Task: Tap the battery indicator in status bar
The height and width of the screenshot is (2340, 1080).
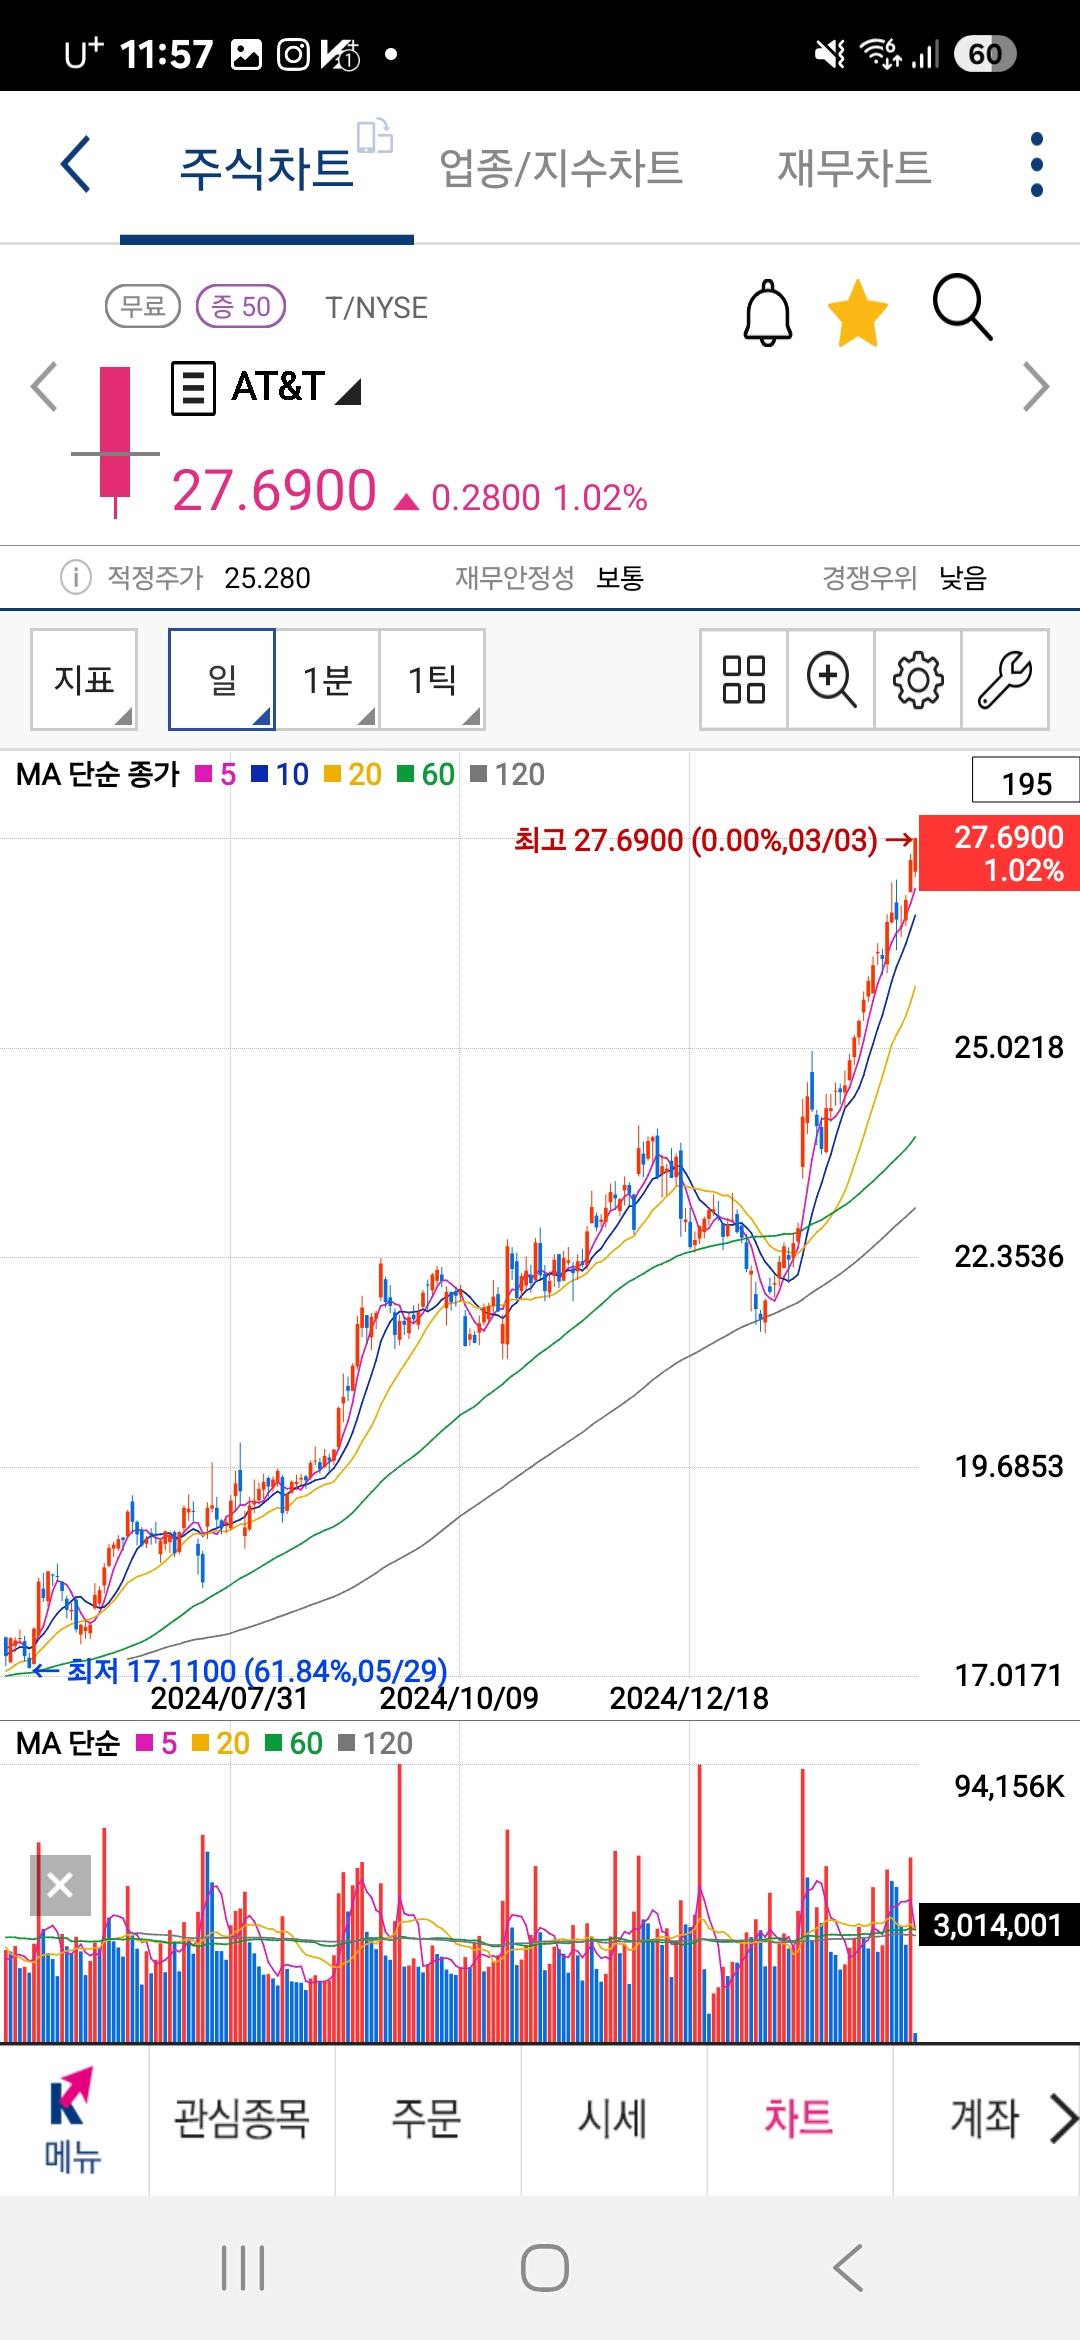Action: (x=984, y=53)
